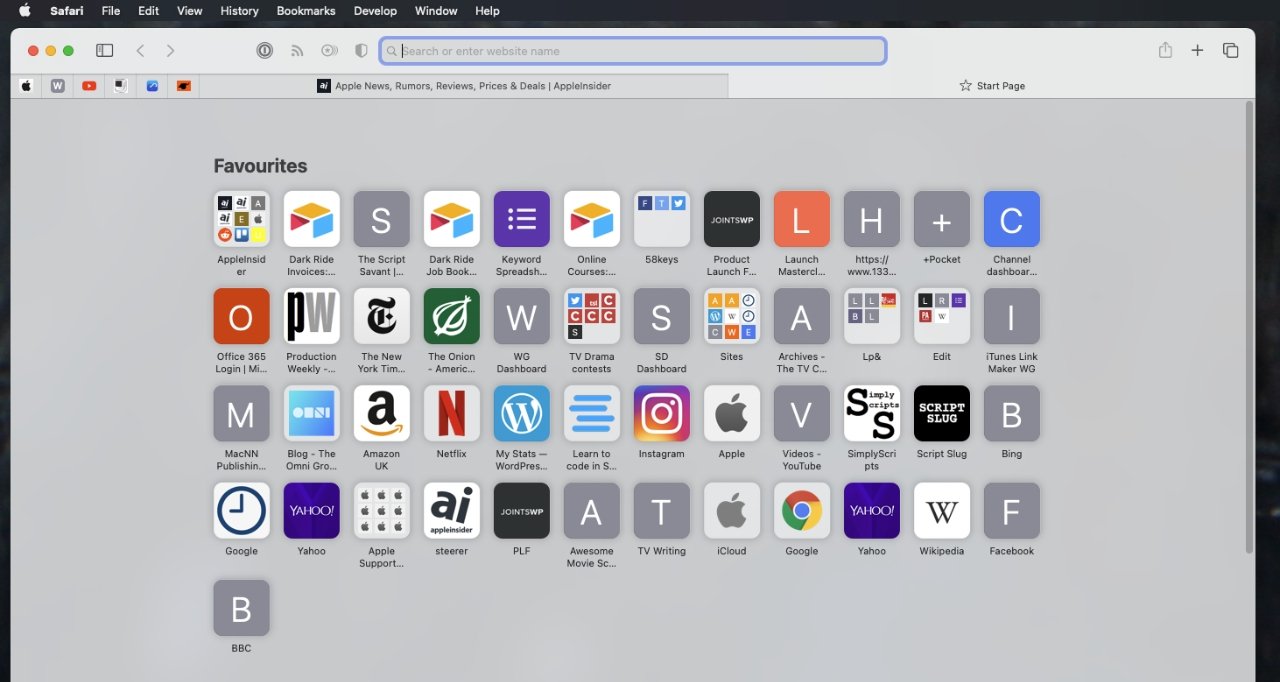1280x682 pixels.
Task: Open SD Dashboard favourite
Action: pyautogui.click(x=661, y=316)
